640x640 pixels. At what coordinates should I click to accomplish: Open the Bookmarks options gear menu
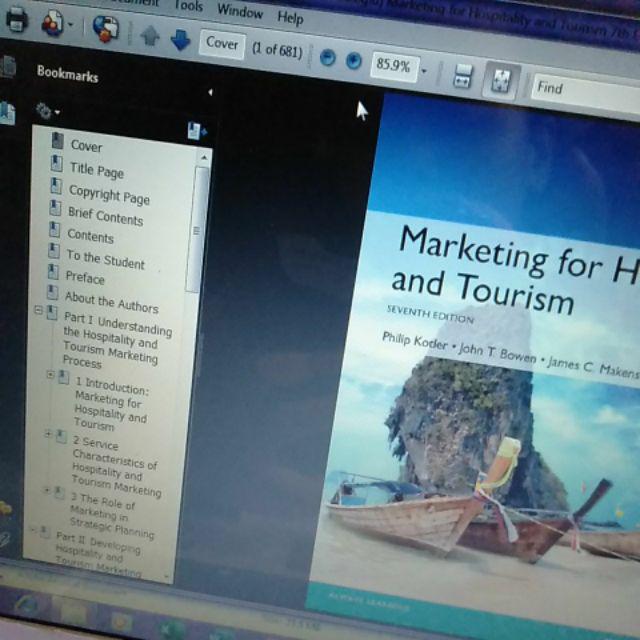[46, 110]
